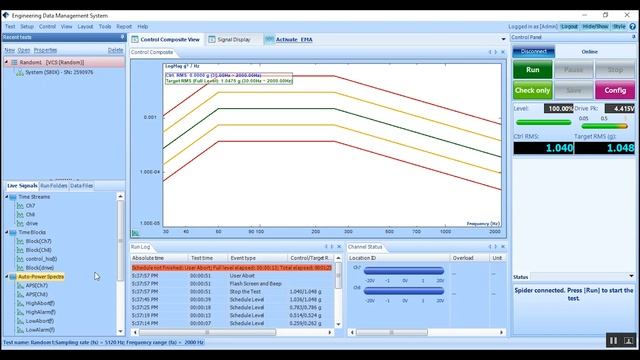
Task: Open the Style option in top bar
Action: pos(619,27)
